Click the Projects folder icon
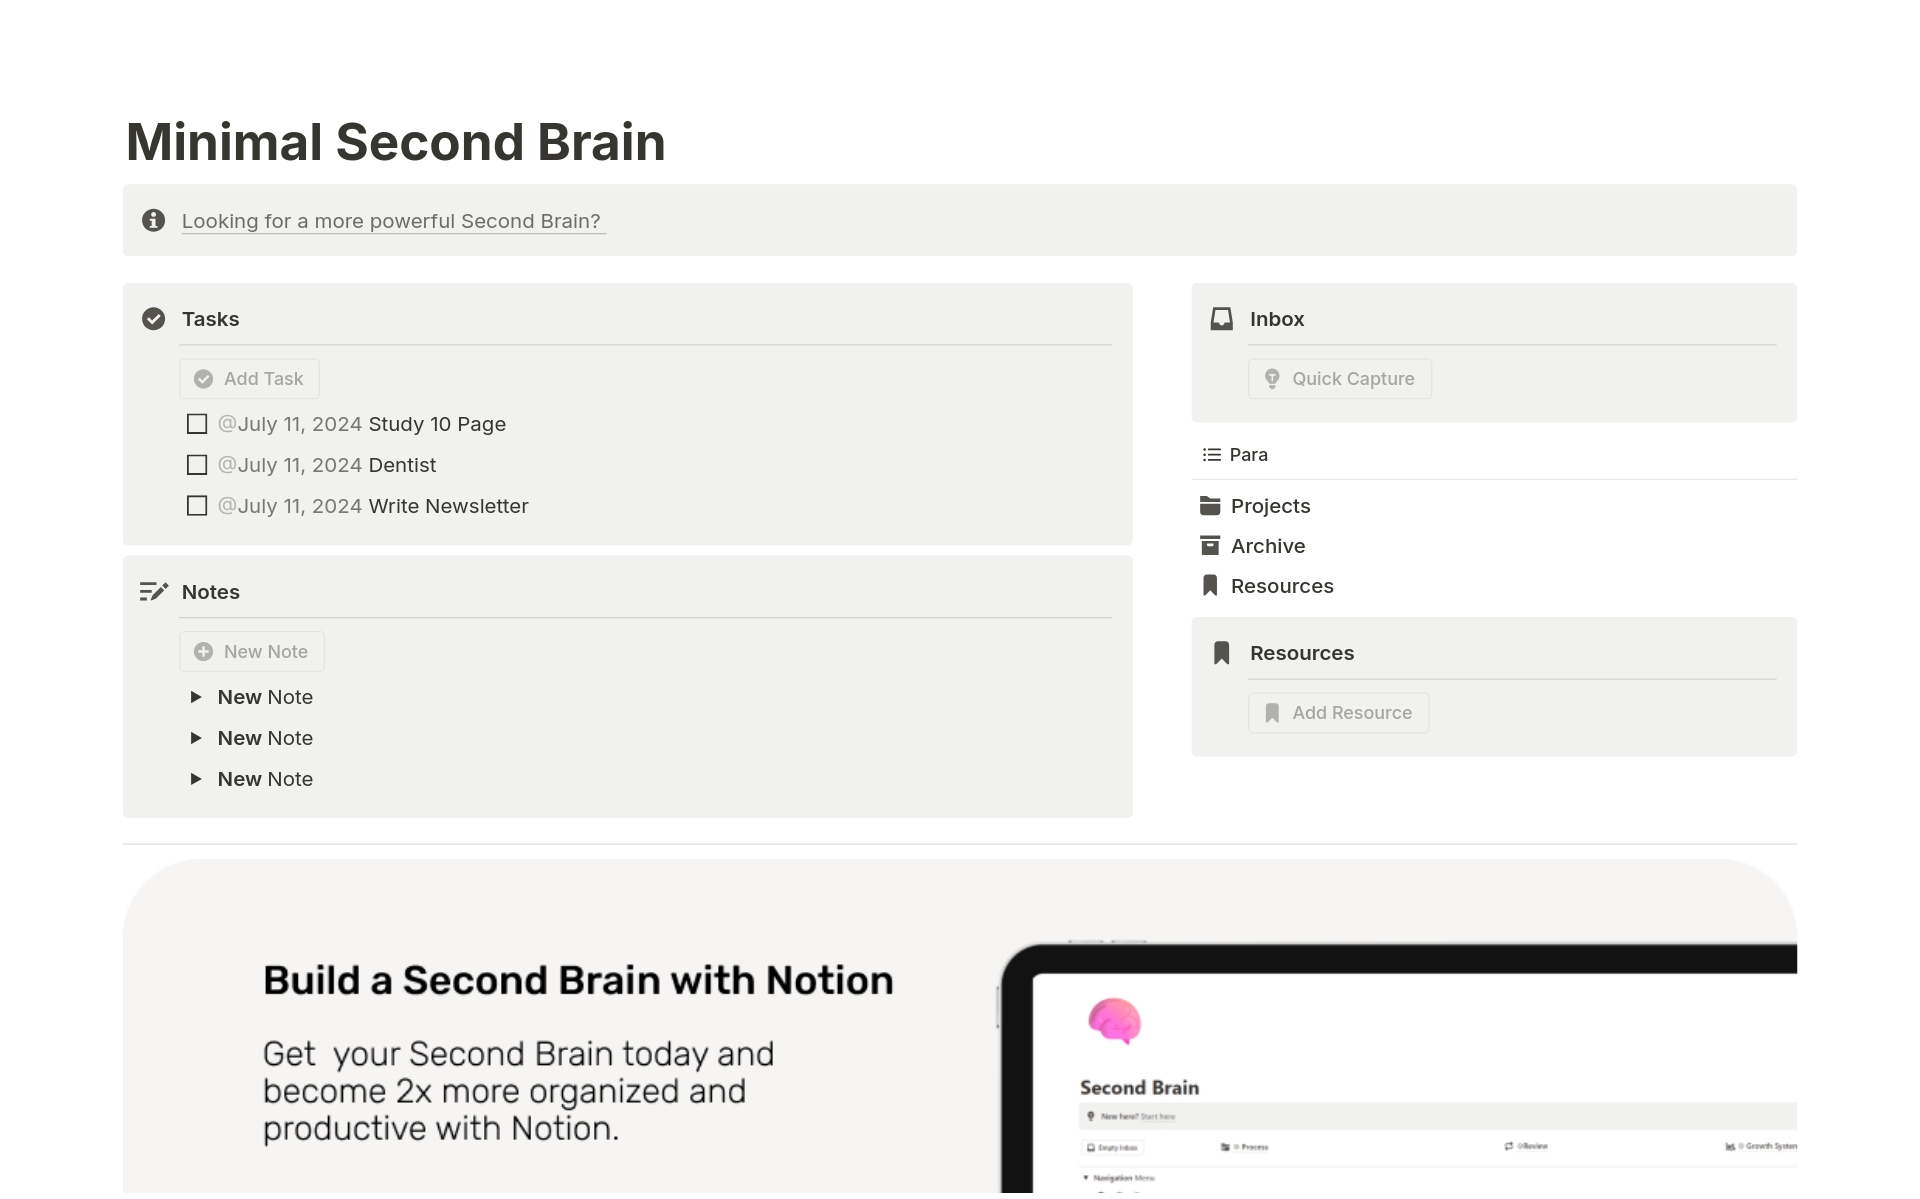This screenshot has width=1920, height=1199. [1210, 505]
